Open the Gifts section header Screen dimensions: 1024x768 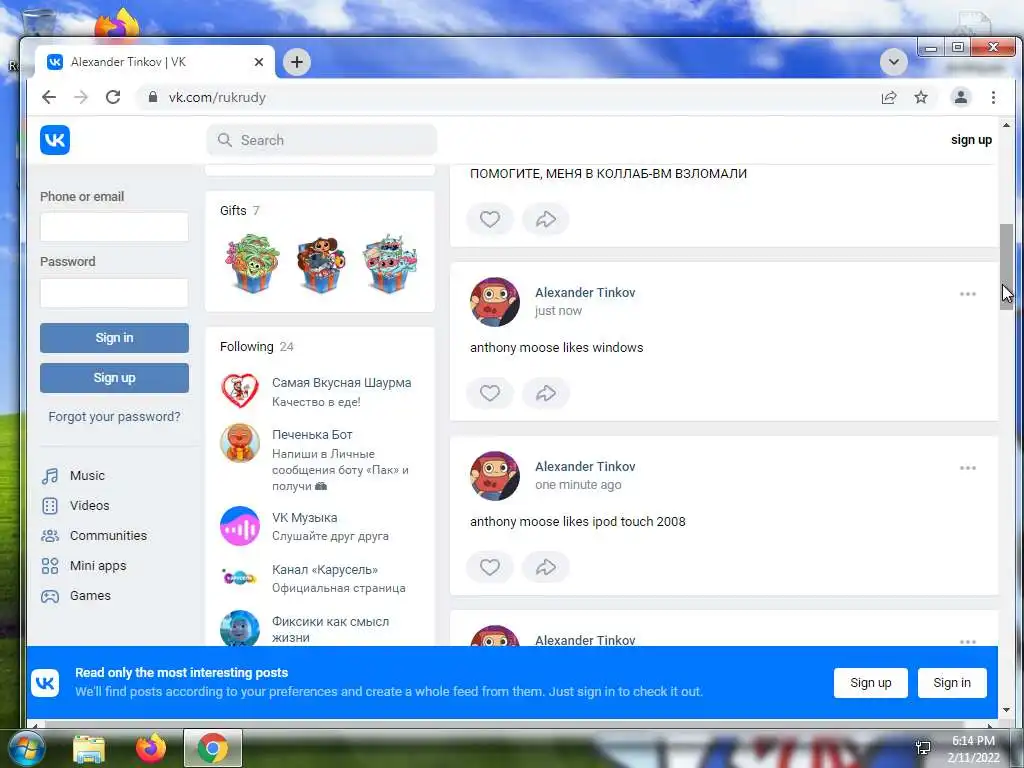[240, 210]
